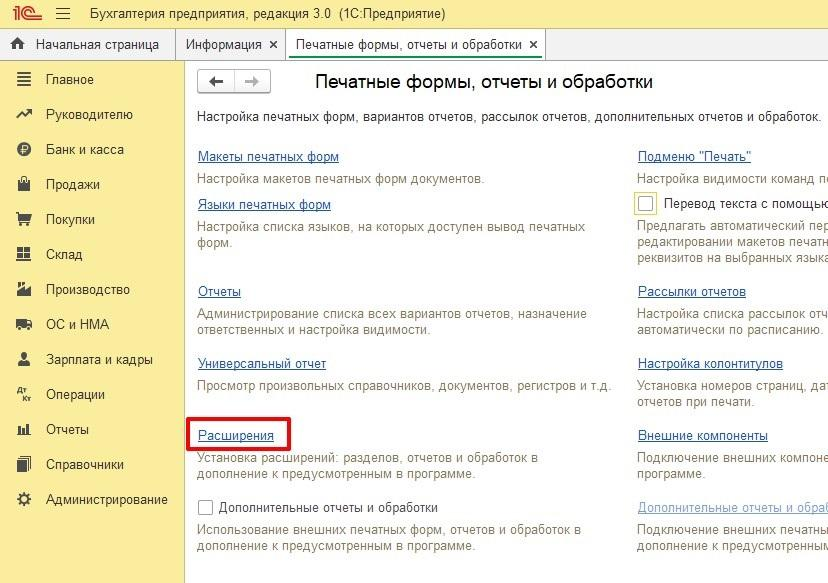Screen dimensions: 828x583
Task: Click the Операции Дт/Кт icon
Action: click(24, 394)
